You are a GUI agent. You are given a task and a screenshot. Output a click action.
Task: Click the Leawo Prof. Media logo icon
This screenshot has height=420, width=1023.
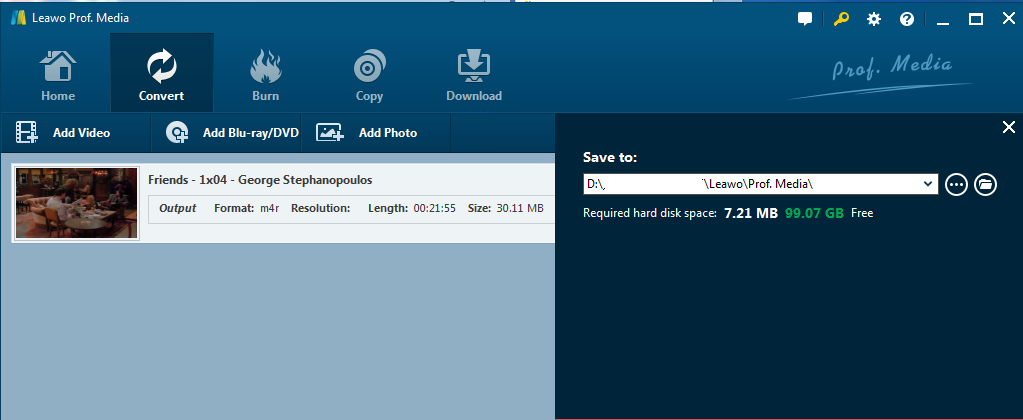click(18, 18)
